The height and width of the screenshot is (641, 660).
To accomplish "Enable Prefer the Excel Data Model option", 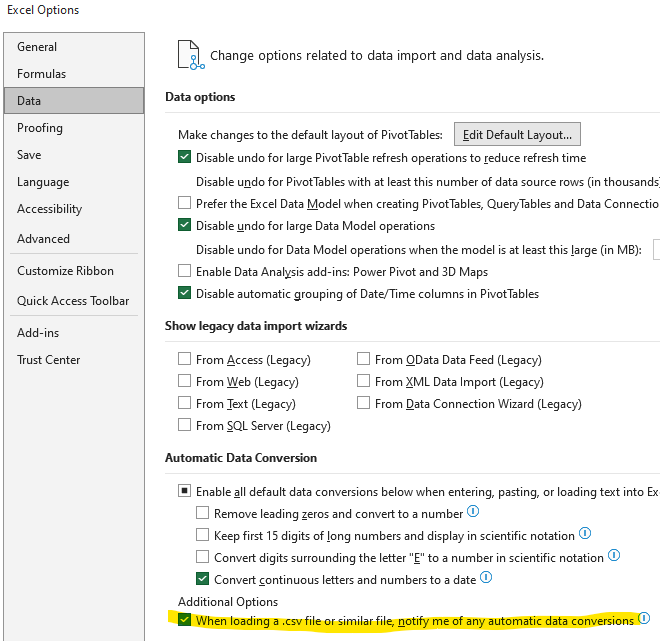I will click(184, 203).
